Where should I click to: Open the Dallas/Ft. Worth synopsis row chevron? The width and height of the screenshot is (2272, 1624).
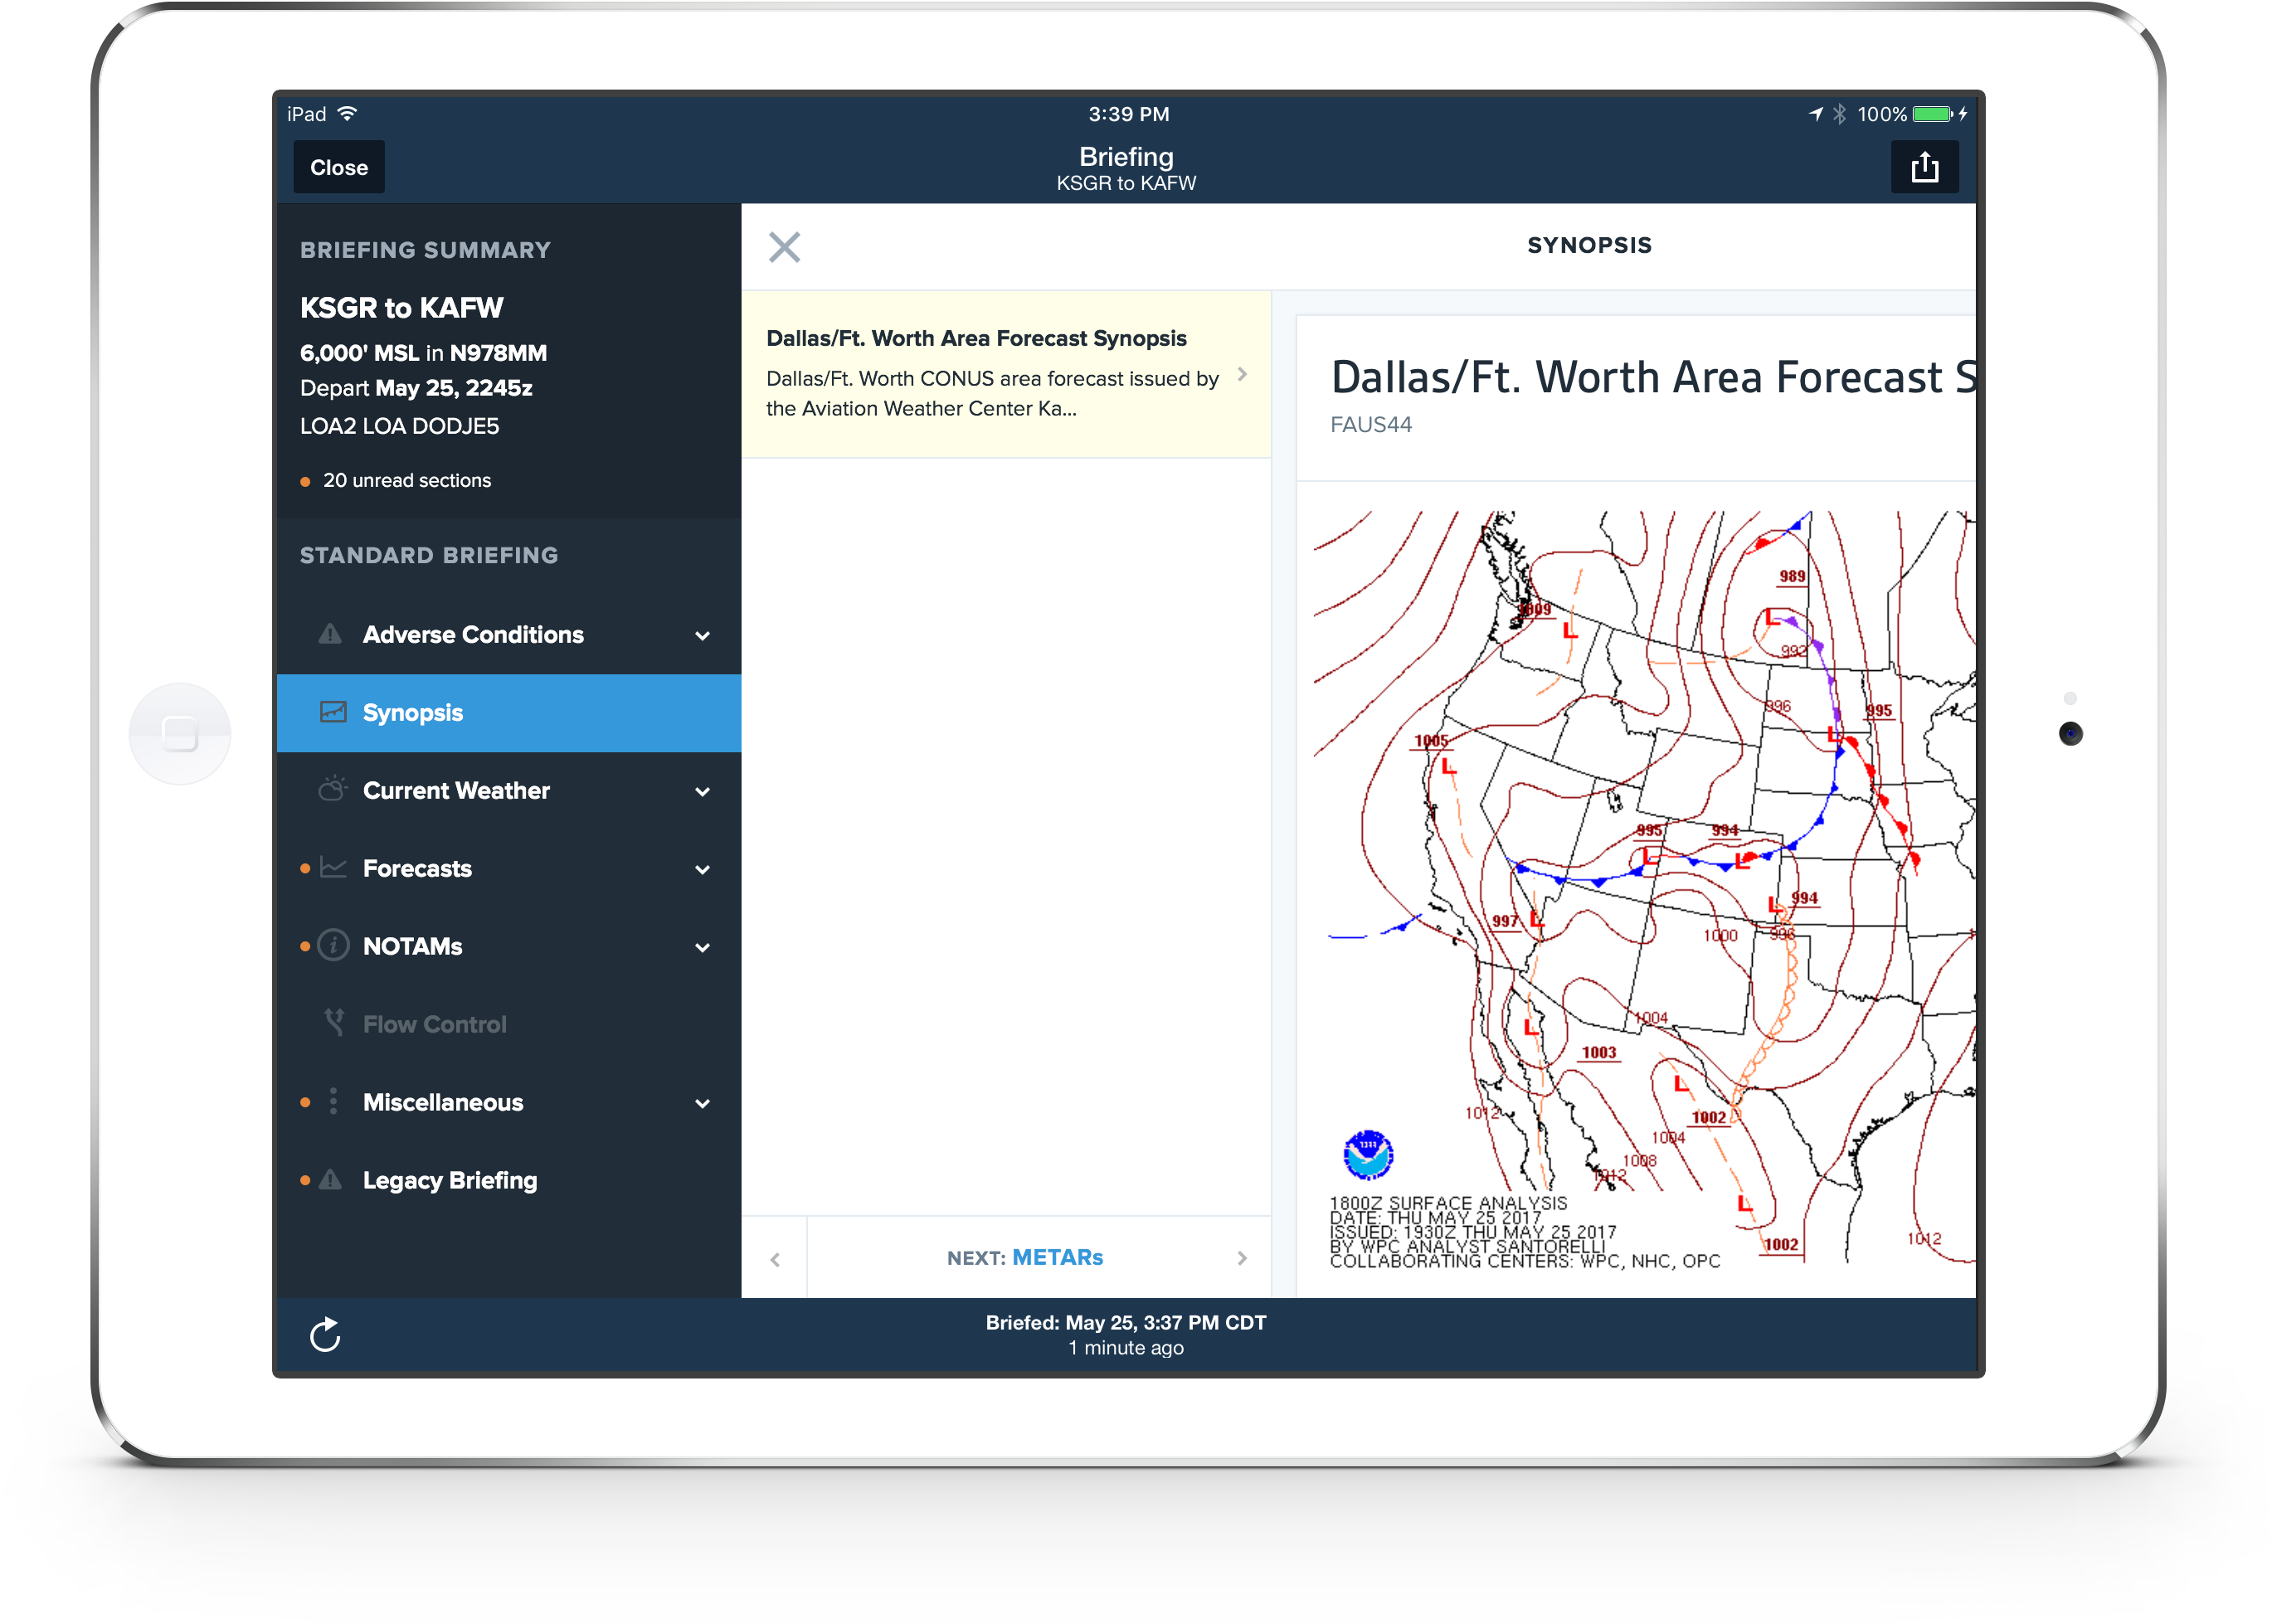coord(1242,374)
